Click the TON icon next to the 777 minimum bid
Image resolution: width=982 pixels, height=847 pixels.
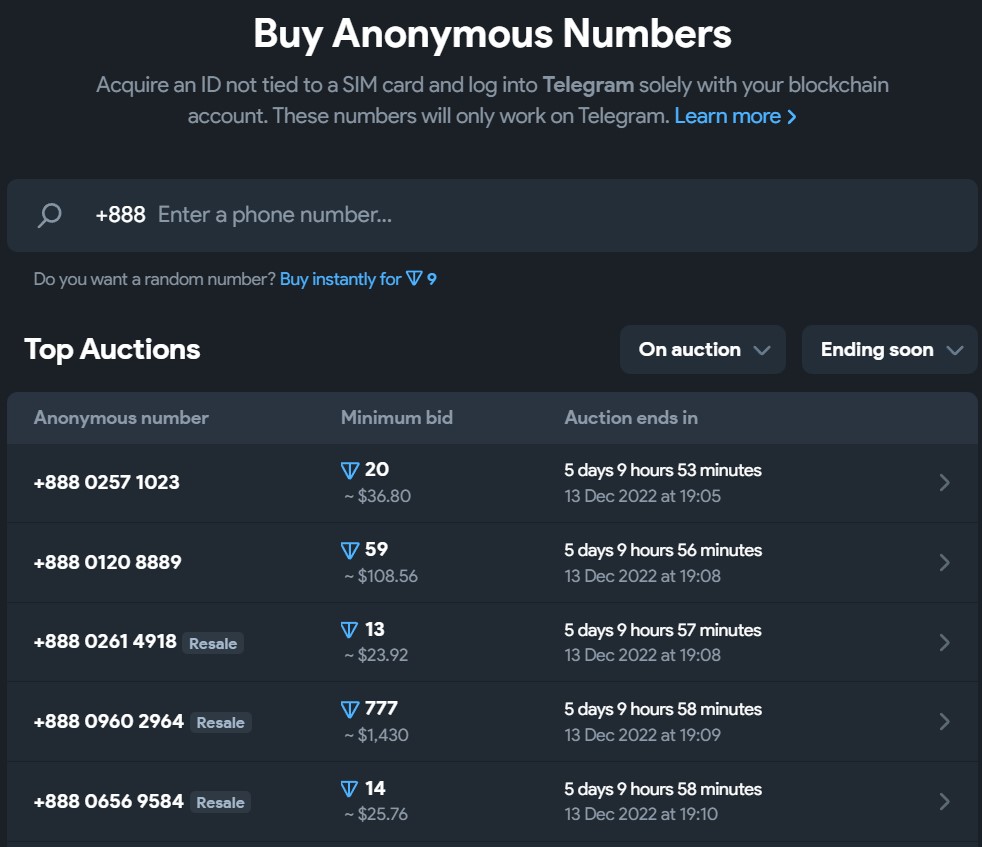click(x=349, y=708)
